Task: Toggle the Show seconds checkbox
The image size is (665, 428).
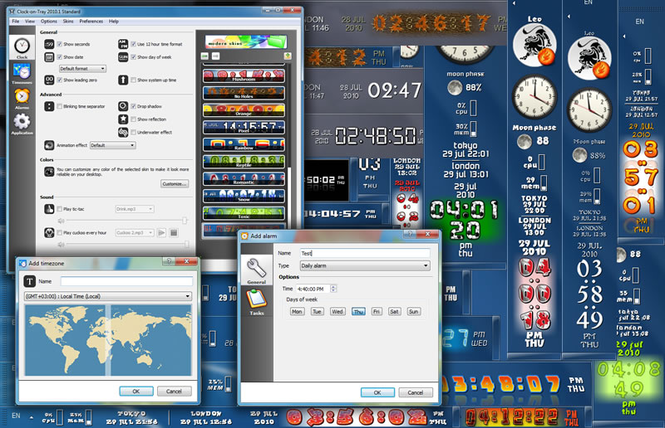Action: pos(60,44)
